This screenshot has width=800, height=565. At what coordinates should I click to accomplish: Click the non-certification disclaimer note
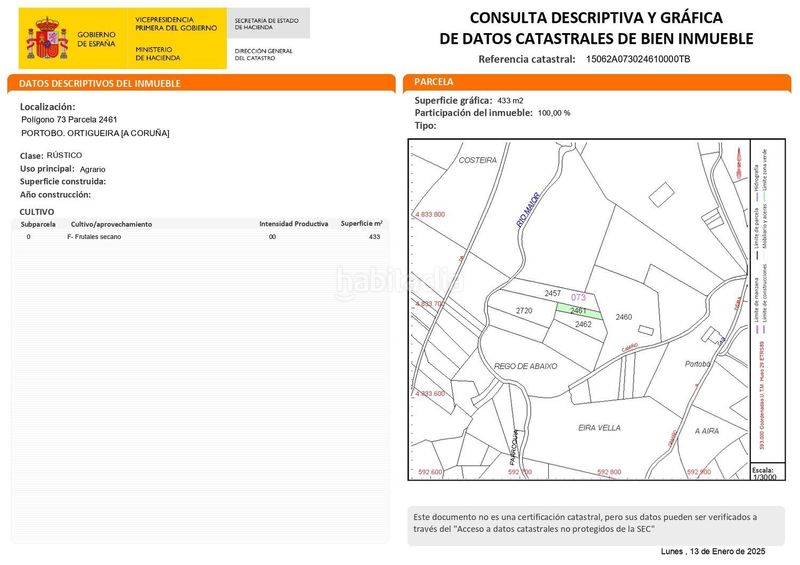point(595,524)
